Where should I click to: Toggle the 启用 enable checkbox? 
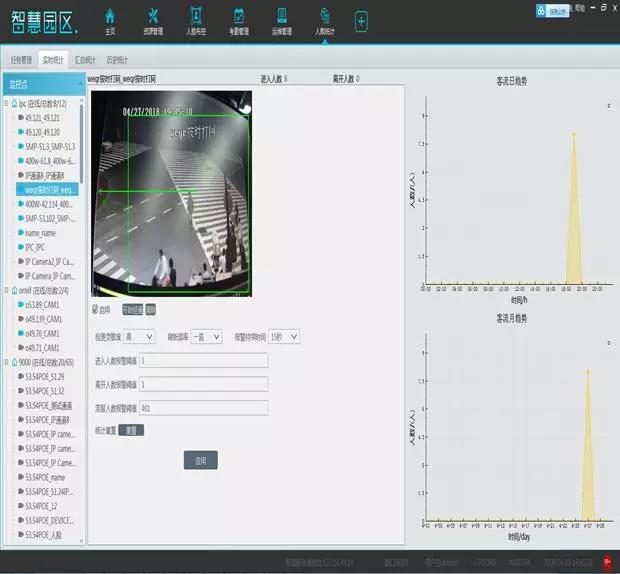click(96, 309)
